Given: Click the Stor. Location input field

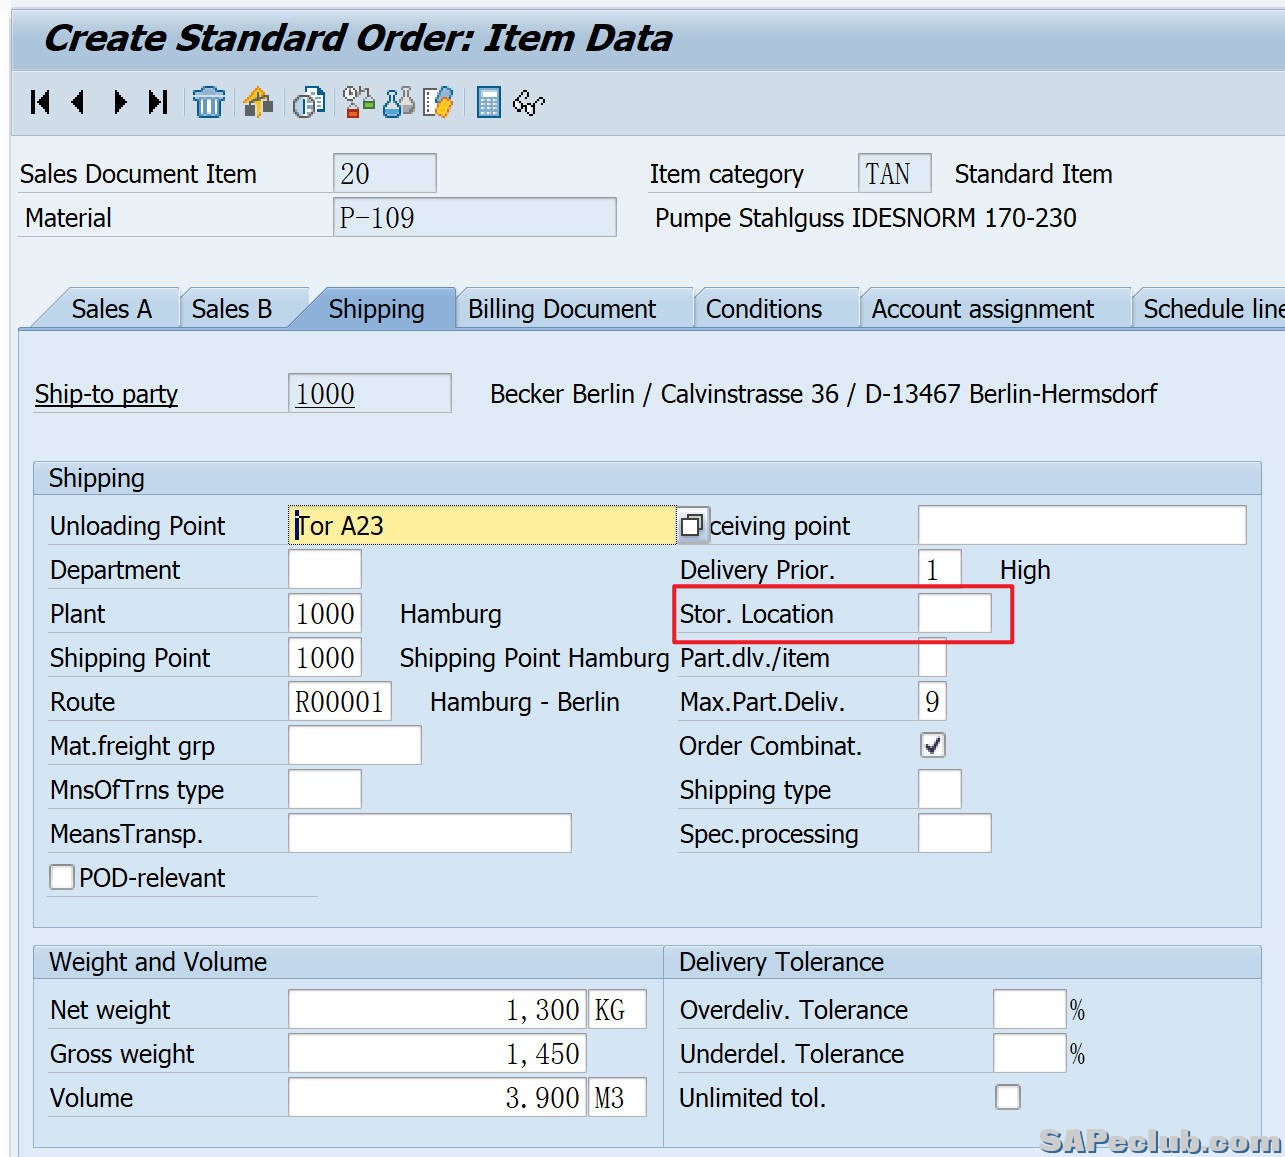Looking at the screenshot, I should coord(954,614).
